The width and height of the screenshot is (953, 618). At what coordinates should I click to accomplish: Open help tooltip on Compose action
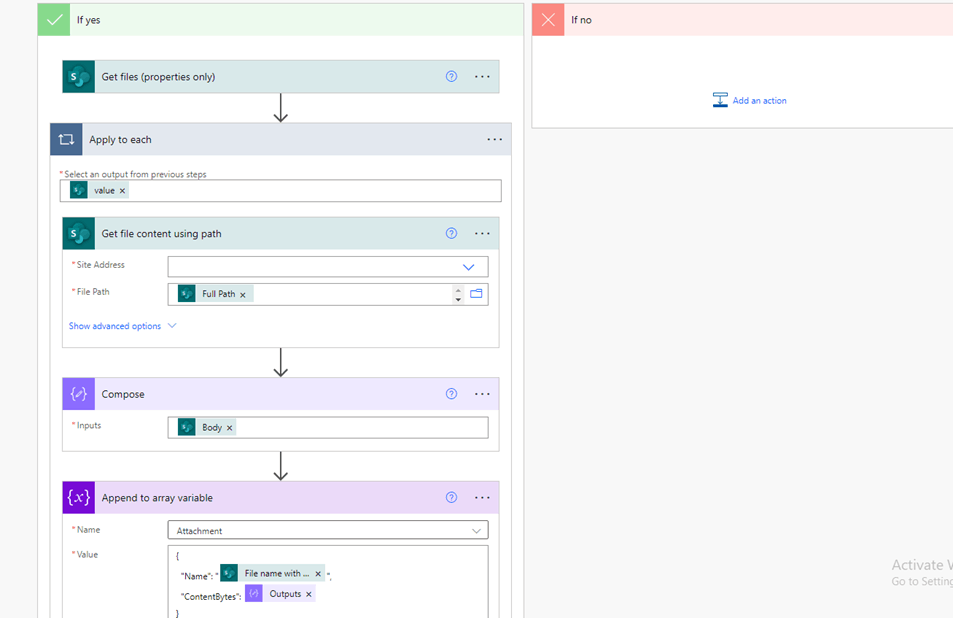(451, 394)
